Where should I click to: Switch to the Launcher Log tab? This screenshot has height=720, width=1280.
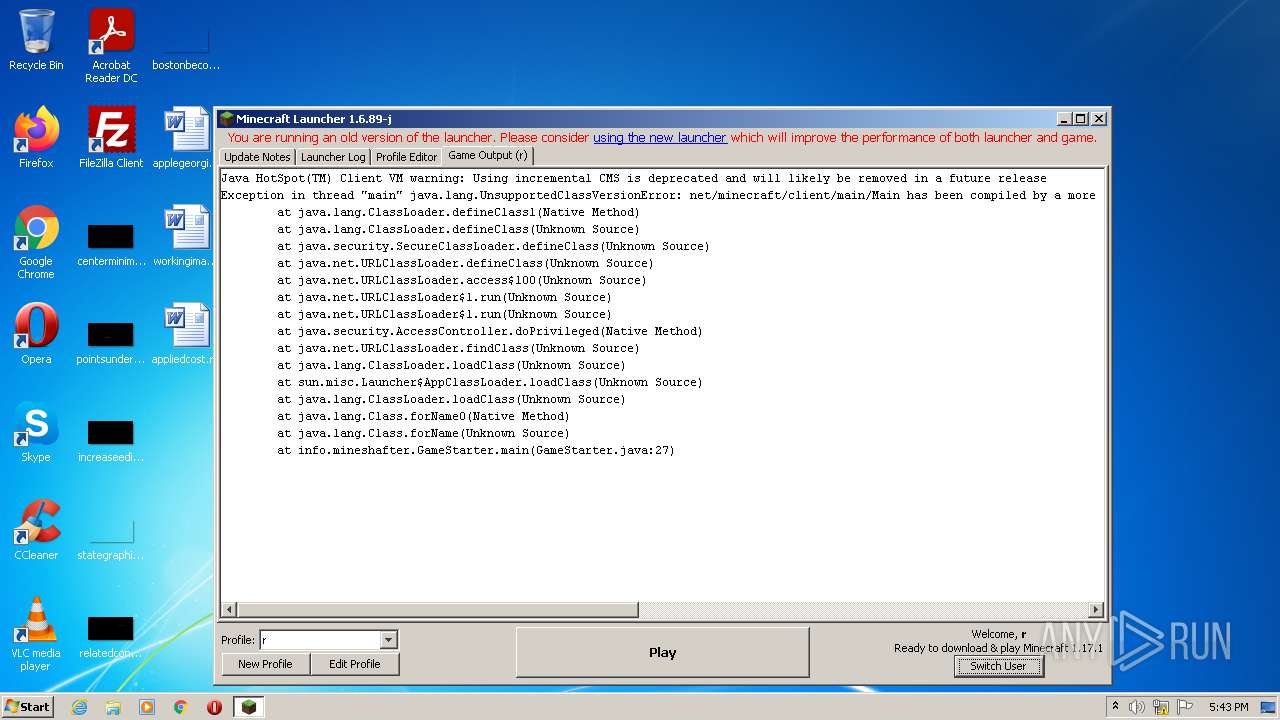(x=333, y=157)
